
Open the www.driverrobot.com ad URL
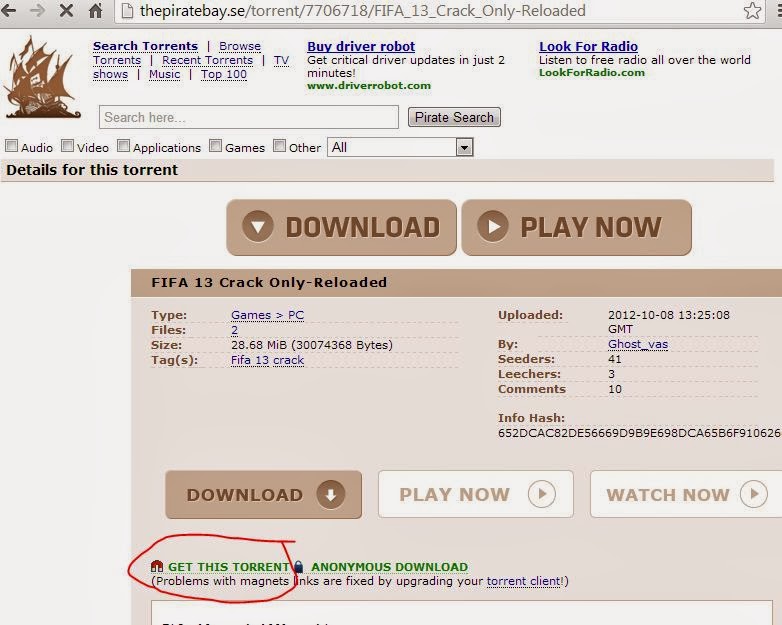coord(369,85)
